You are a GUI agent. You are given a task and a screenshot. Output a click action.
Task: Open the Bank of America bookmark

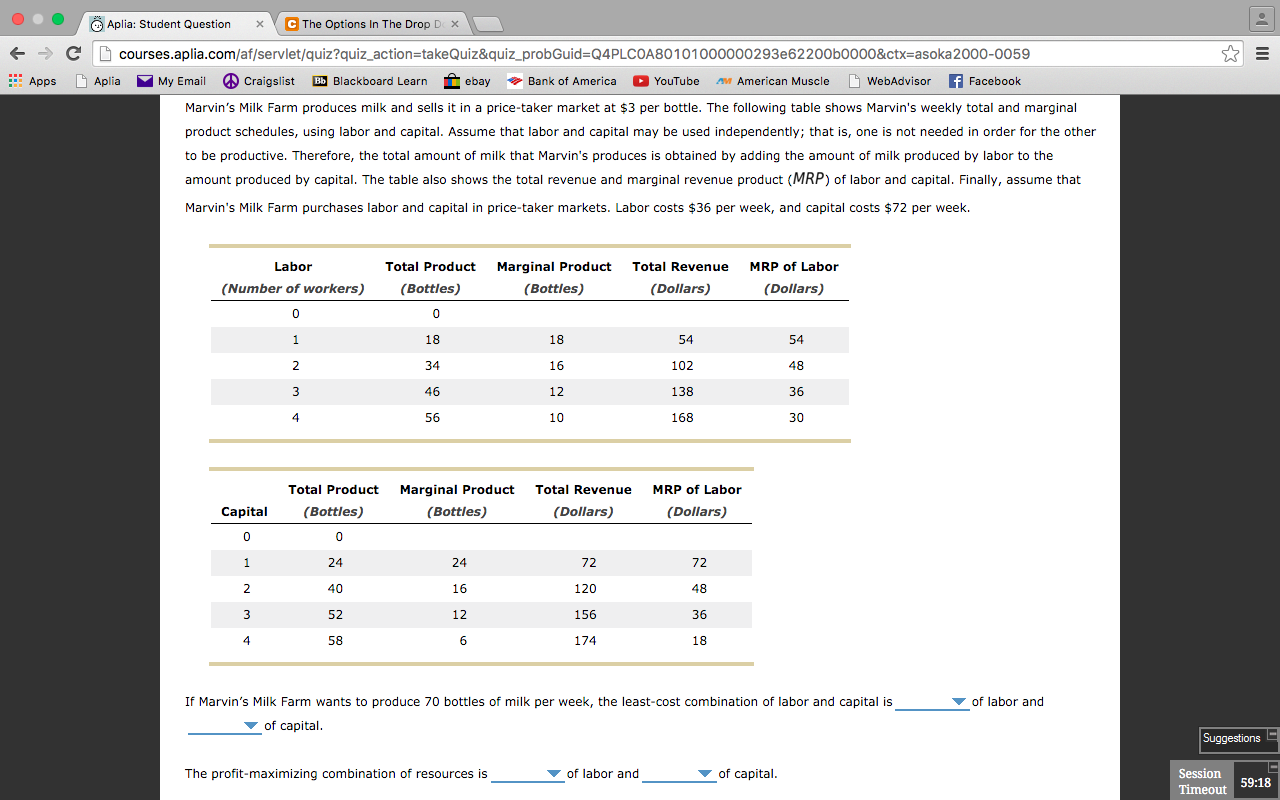561,81
